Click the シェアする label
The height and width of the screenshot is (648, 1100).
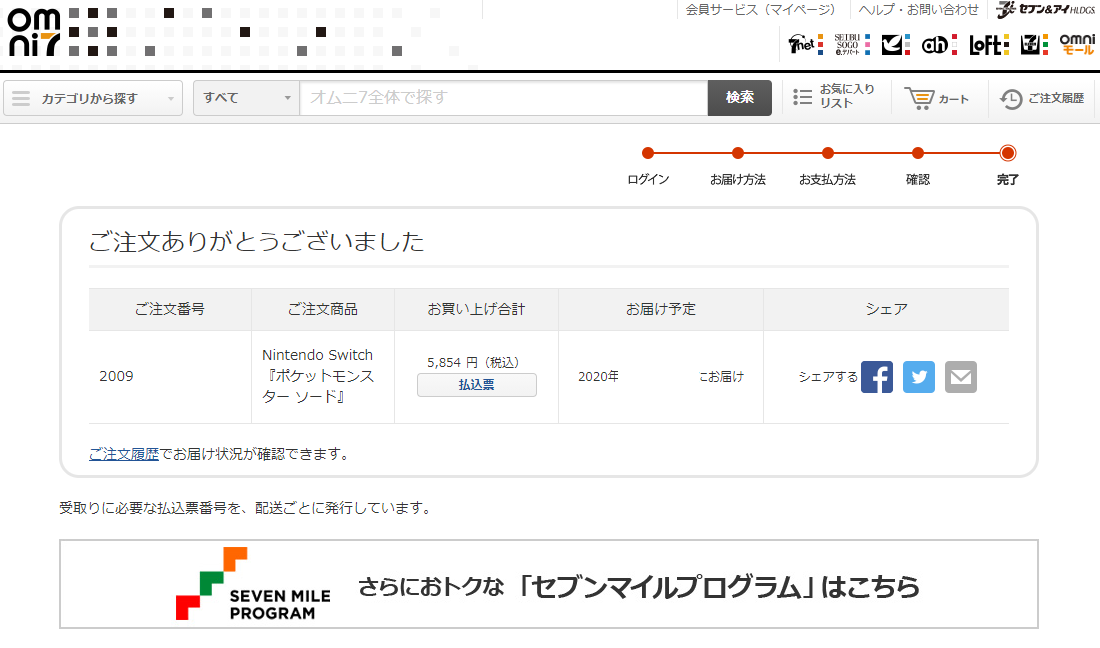coord(828,377)
